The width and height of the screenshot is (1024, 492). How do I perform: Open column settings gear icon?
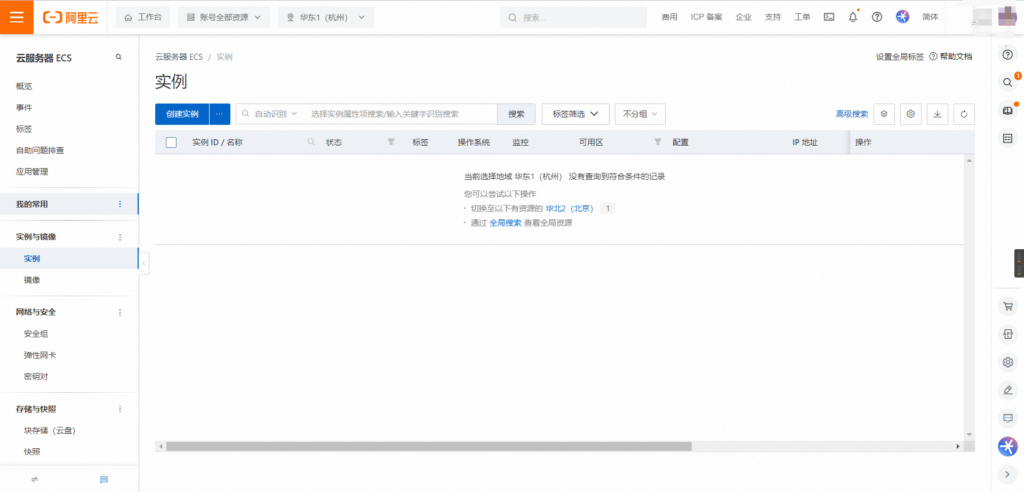point(911,114)
